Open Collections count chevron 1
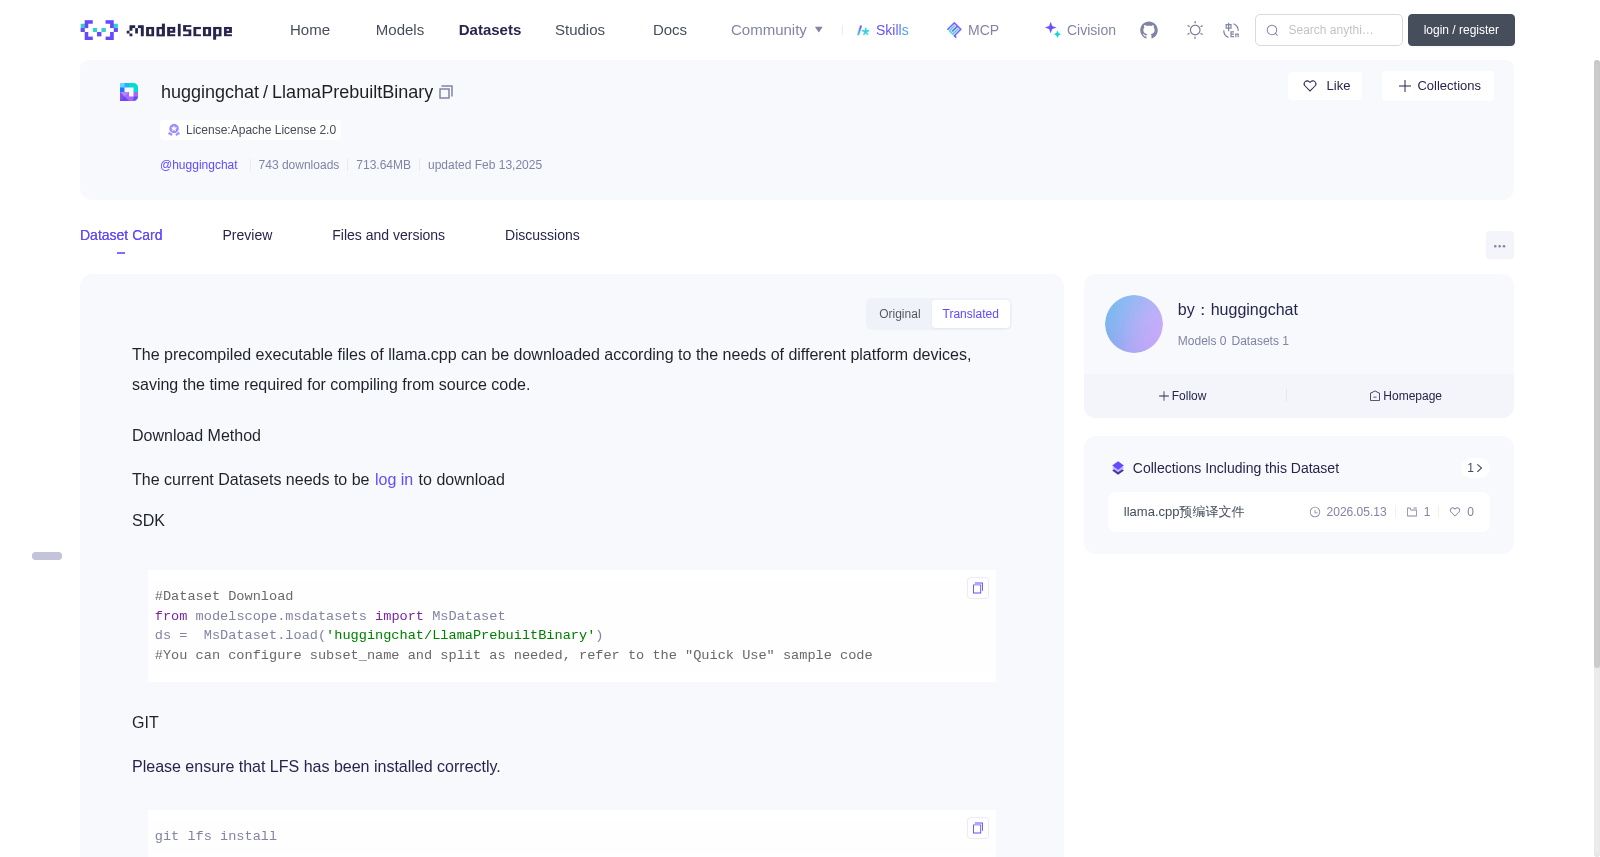Viewport: 1600px width, 857px height. click(1475, 468)
